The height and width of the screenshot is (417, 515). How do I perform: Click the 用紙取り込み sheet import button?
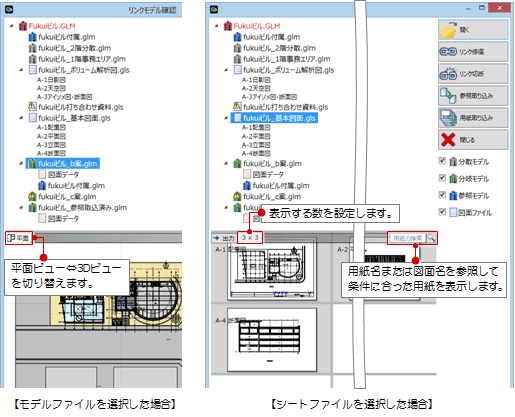[x=473, y=118]
